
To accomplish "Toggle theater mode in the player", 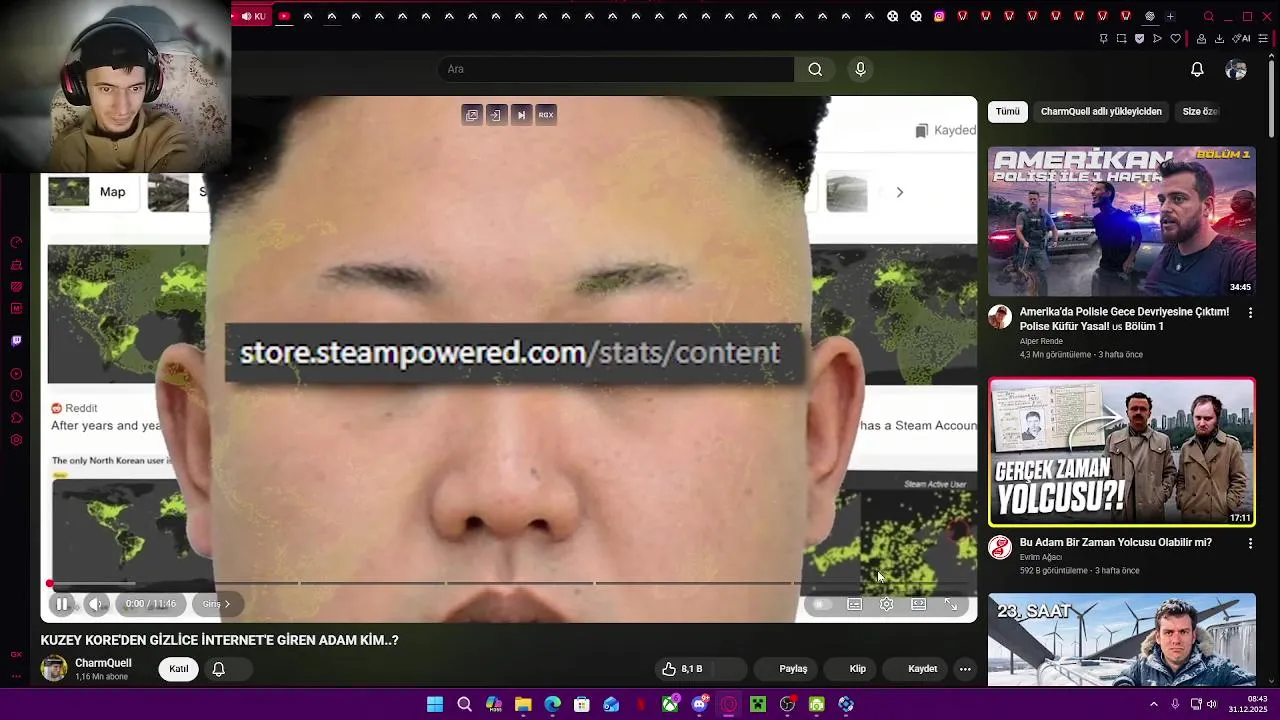I will coord(919,604).
